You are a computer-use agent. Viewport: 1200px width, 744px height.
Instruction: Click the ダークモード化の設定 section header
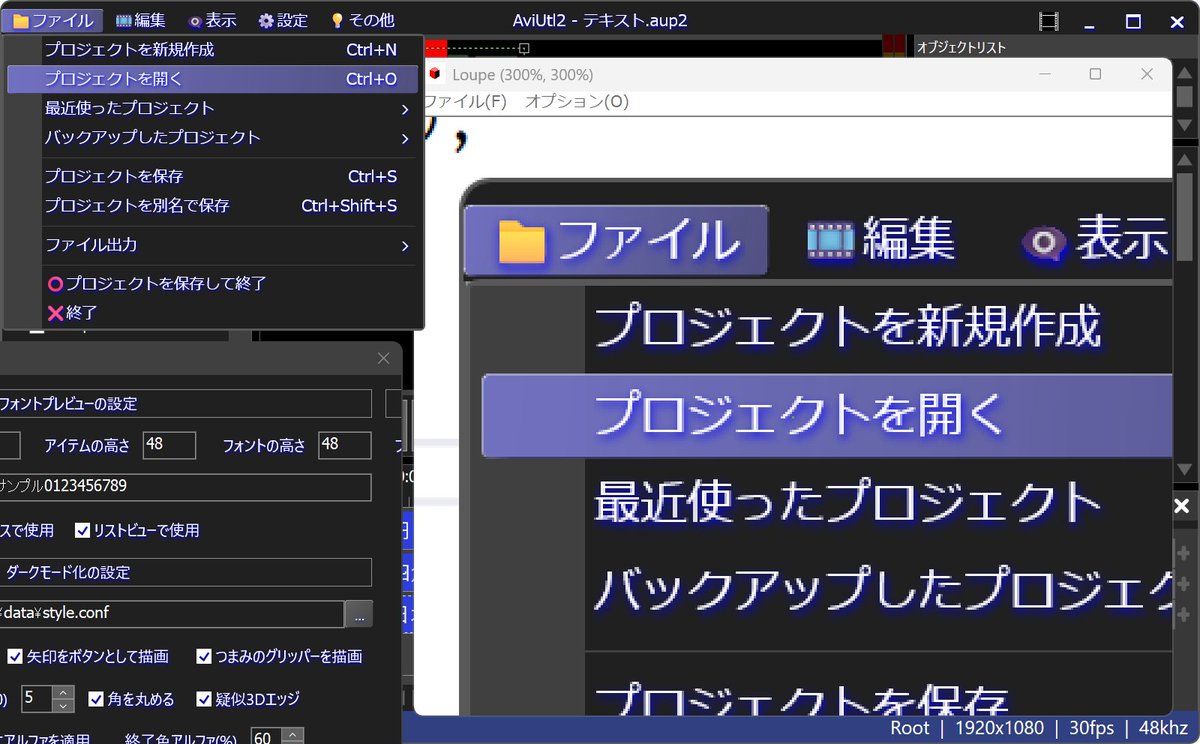tap(186, 572)
